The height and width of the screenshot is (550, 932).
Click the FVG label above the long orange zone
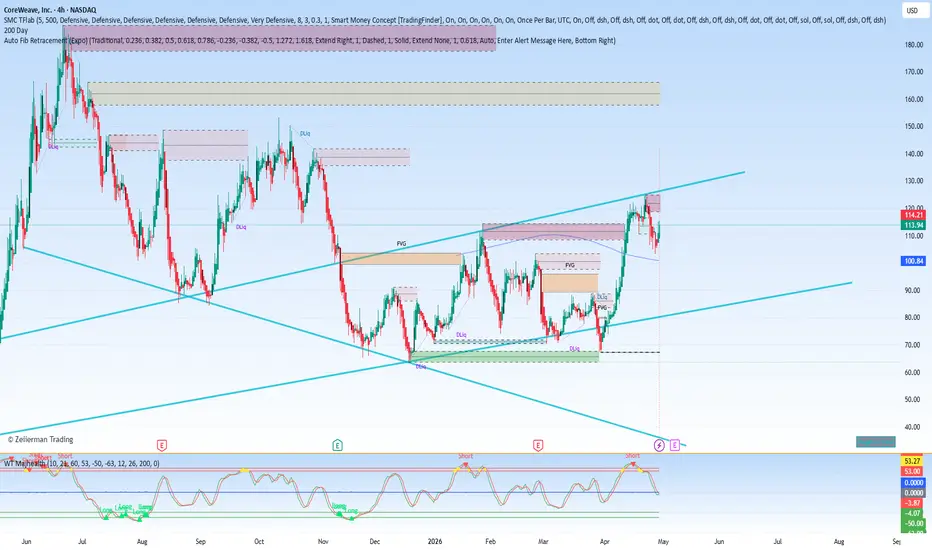pos(401,244)
